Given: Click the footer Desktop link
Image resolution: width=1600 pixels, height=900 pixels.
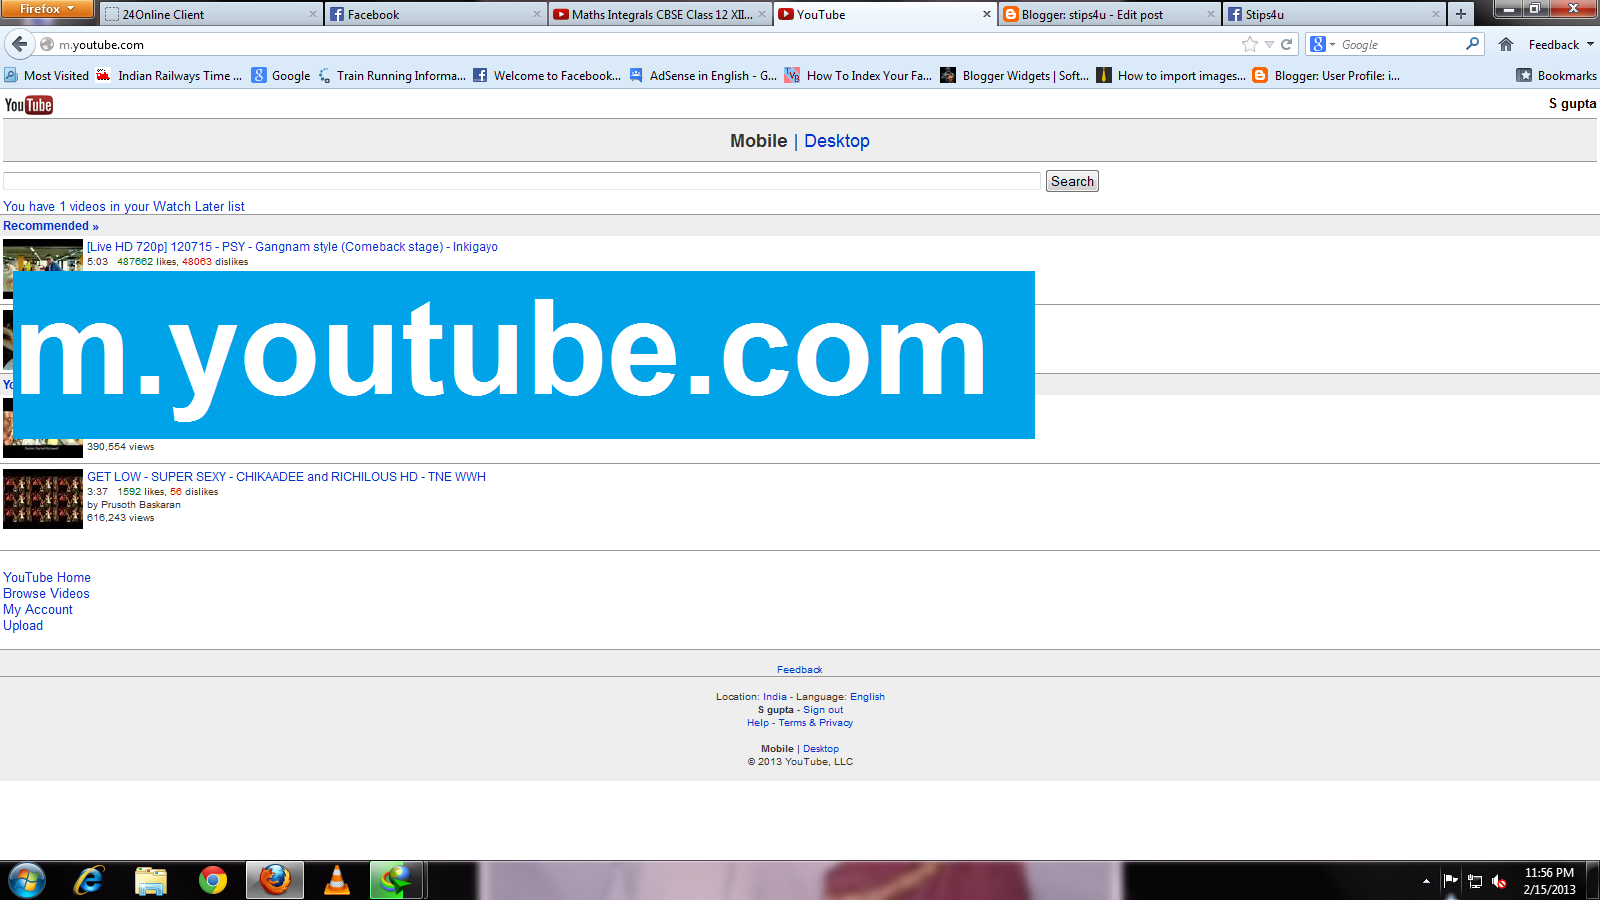Looking at the screenshot, I should pyautogui.click(x=821, y=749).
